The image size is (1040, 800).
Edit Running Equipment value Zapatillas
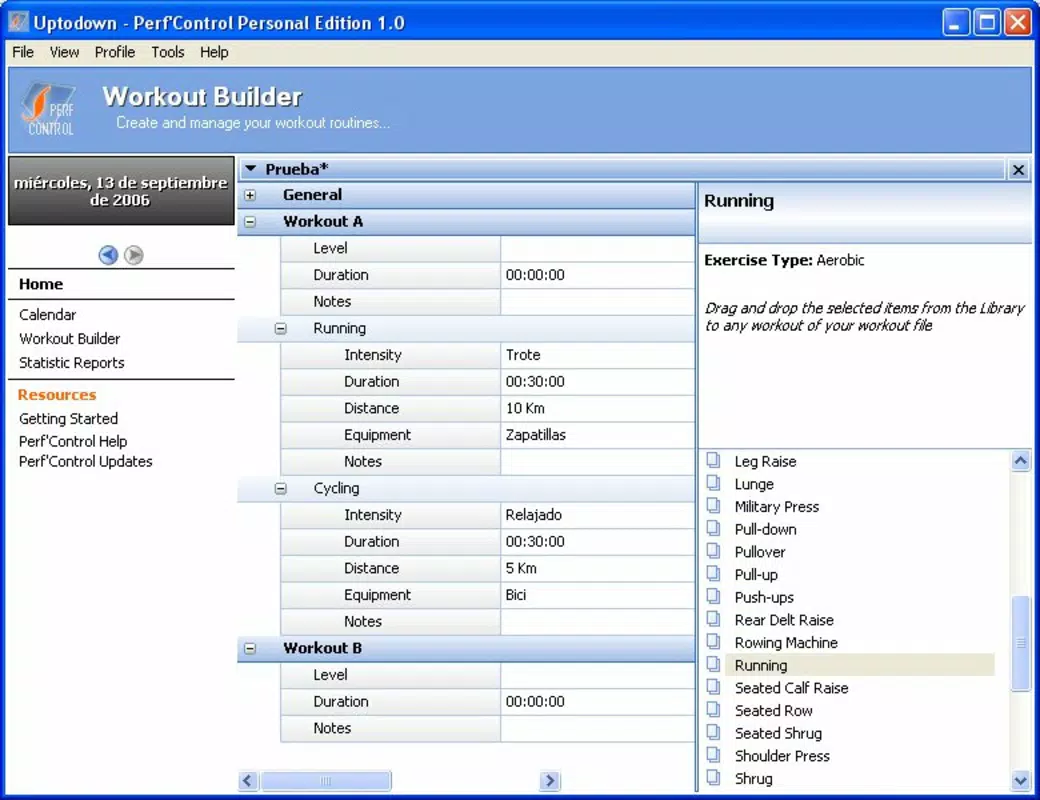pos(597,434)
